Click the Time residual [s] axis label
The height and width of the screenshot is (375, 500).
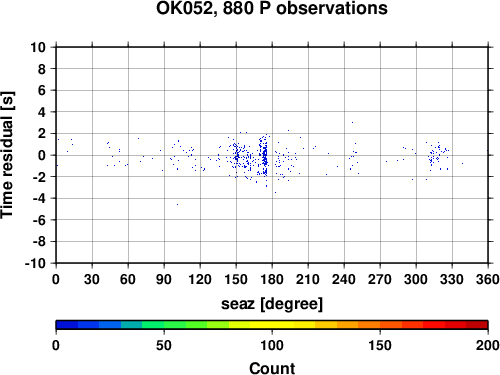pos(7,155)
